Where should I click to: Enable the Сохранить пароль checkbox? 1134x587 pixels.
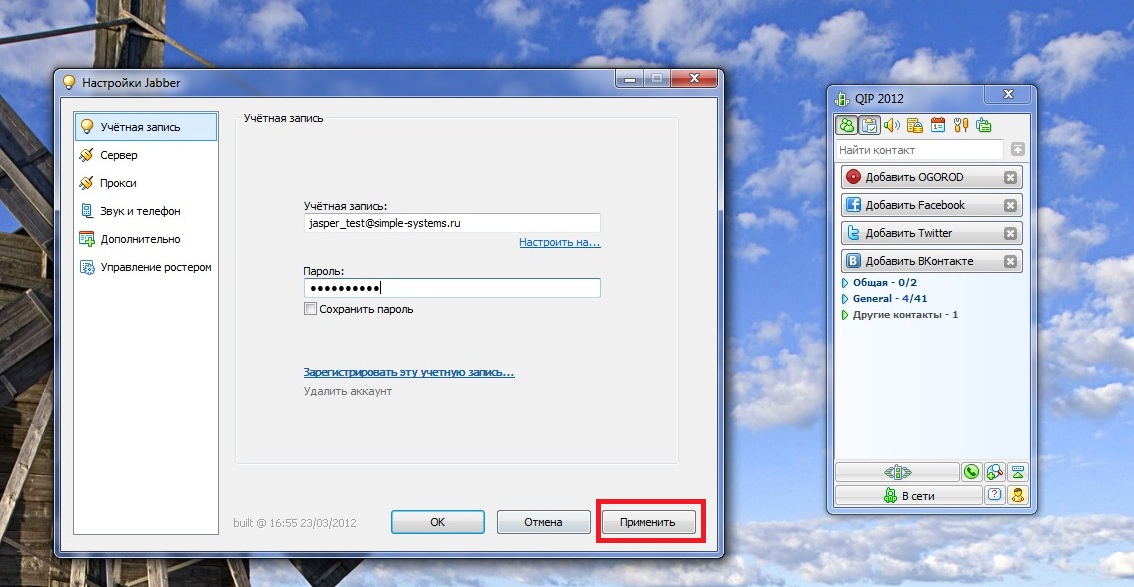(310, 309)
